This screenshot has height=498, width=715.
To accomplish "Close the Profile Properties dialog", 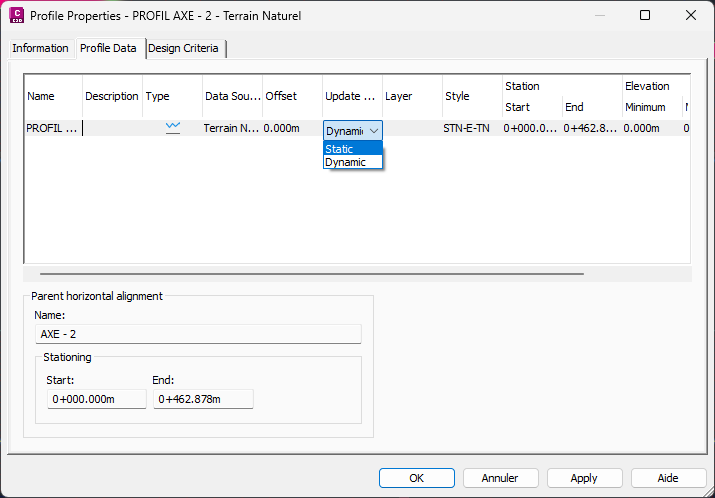I will (x=691, y=16).
